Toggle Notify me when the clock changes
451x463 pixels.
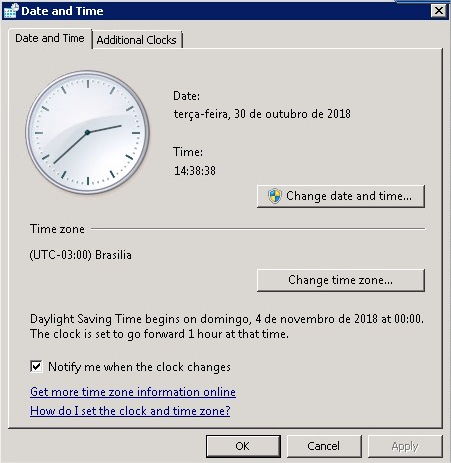coord(36,367)
